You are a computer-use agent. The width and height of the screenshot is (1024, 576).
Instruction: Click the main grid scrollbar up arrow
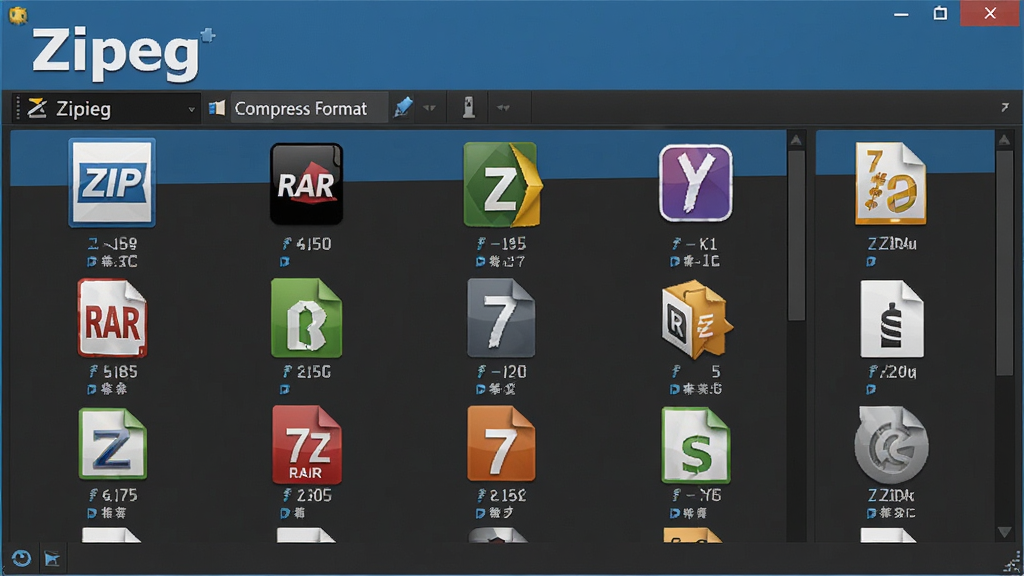(796, 140)
